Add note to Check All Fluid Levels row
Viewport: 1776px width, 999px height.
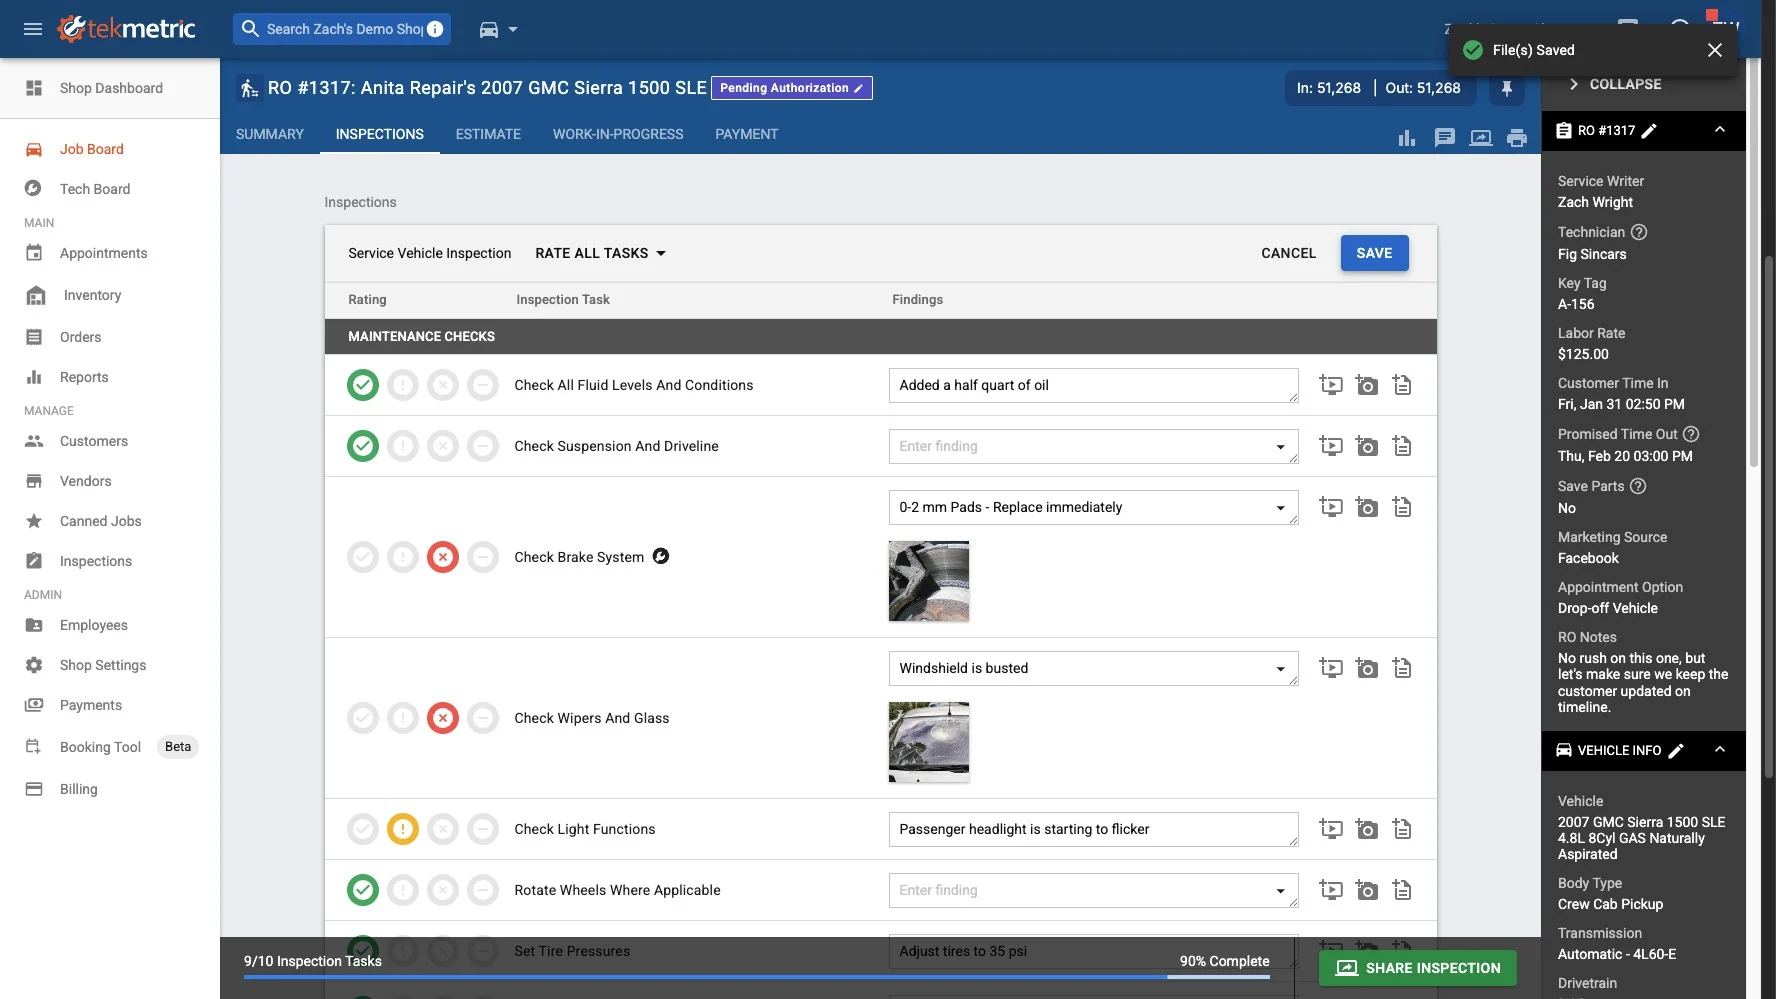(x=1402, y=385)
